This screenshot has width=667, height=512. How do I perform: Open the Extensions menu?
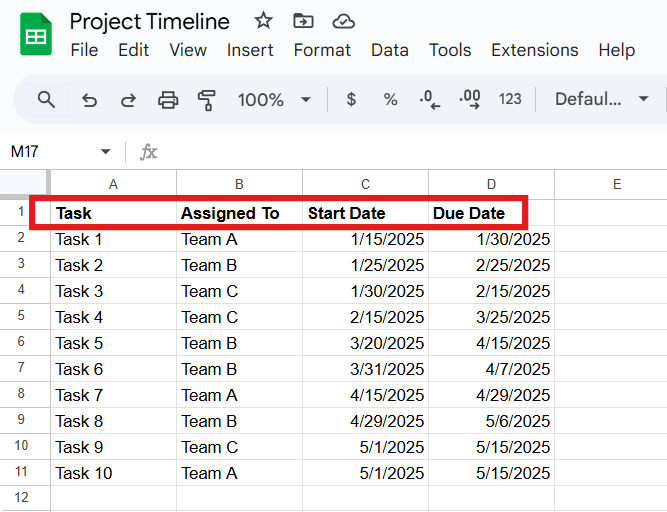pos(534,50)
